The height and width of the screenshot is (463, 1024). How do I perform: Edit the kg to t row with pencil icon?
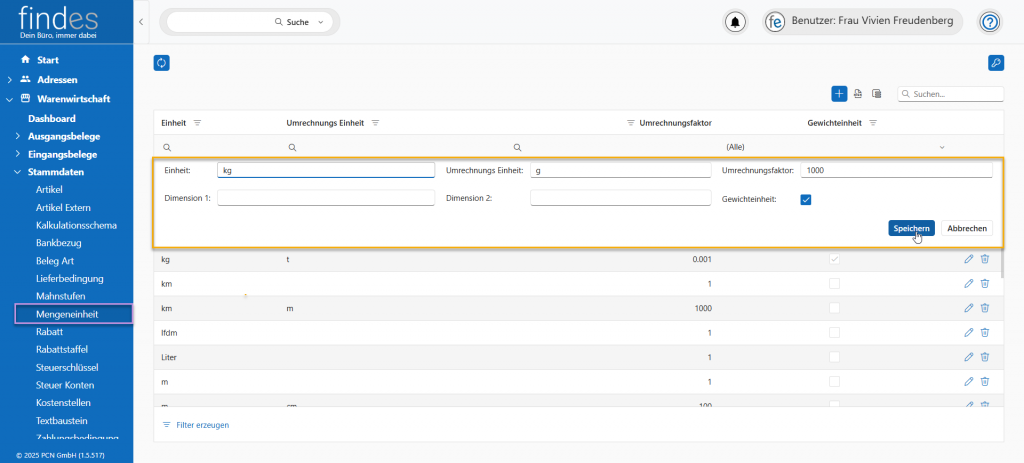click(x=968, y=259)
